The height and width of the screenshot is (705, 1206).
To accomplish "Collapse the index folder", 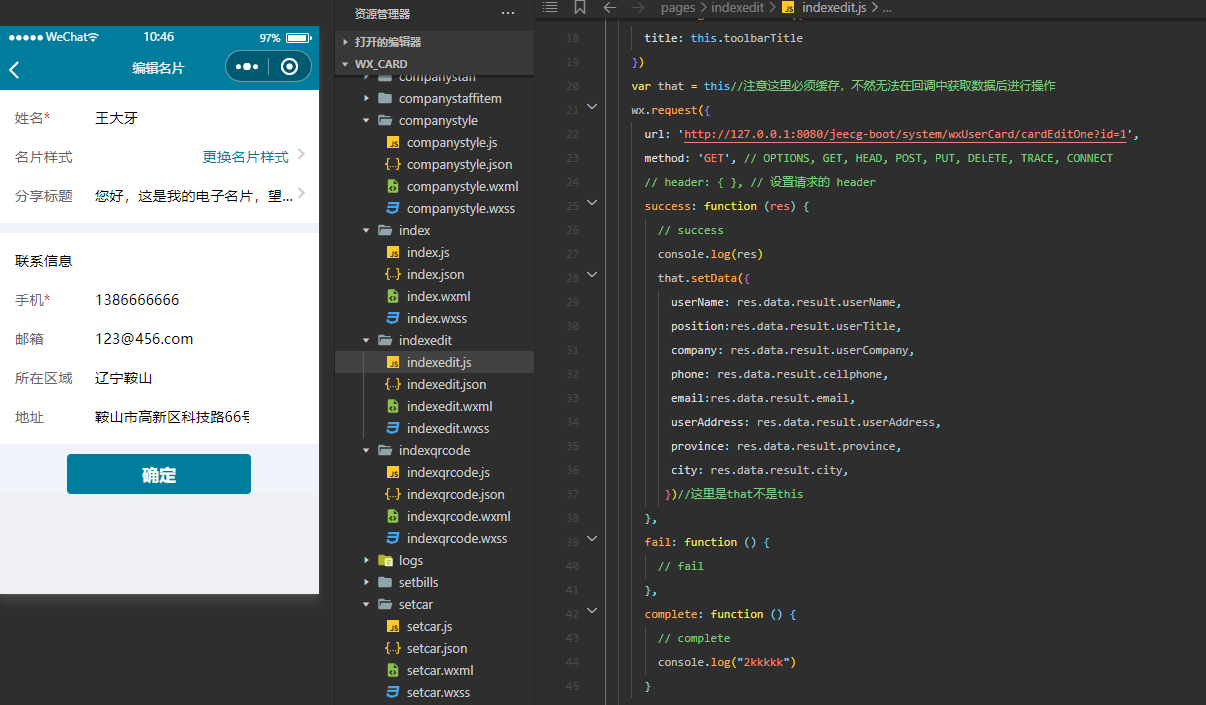I will point(414,231).
